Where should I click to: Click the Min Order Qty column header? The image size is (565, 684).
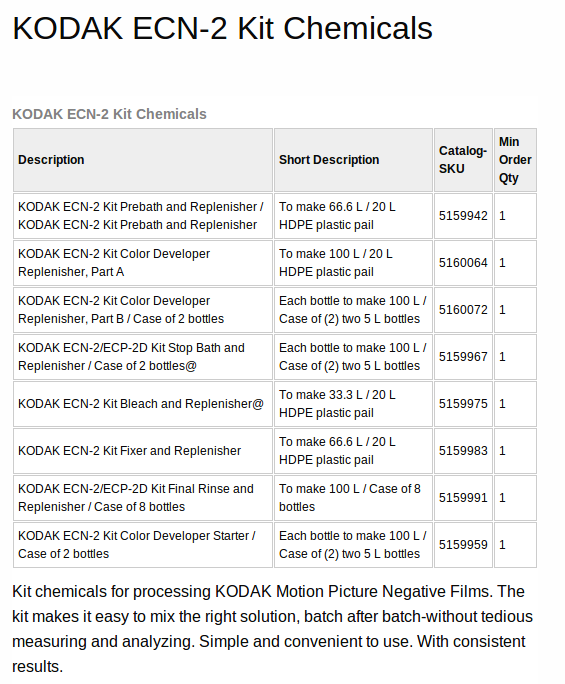pyautogui.click(x=515, y=160)
